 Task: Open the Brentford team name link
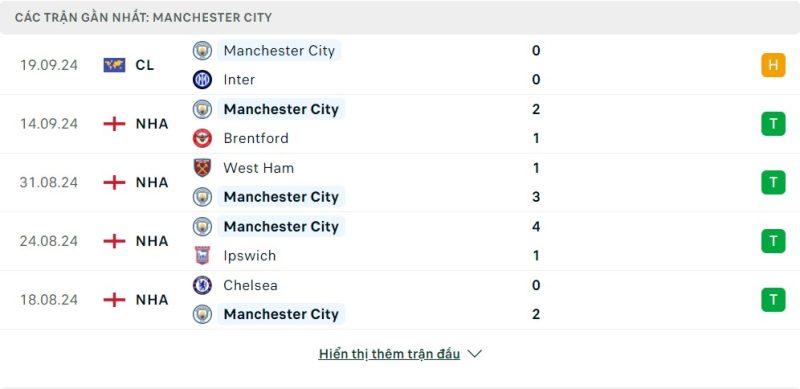tap(256, 138)
